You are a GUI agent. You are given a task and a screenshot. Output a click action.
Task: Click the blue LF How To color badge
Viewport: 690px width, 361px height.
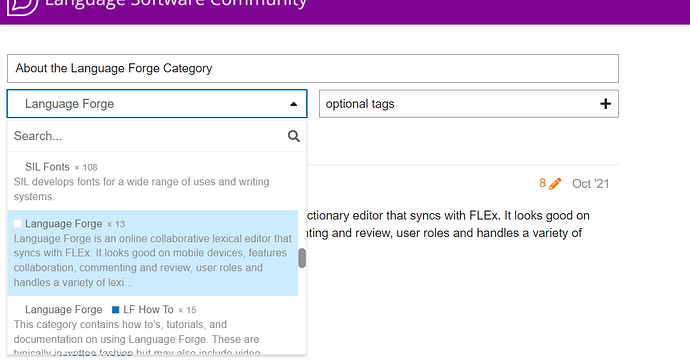pyautogui.click(x=116, y=310)
